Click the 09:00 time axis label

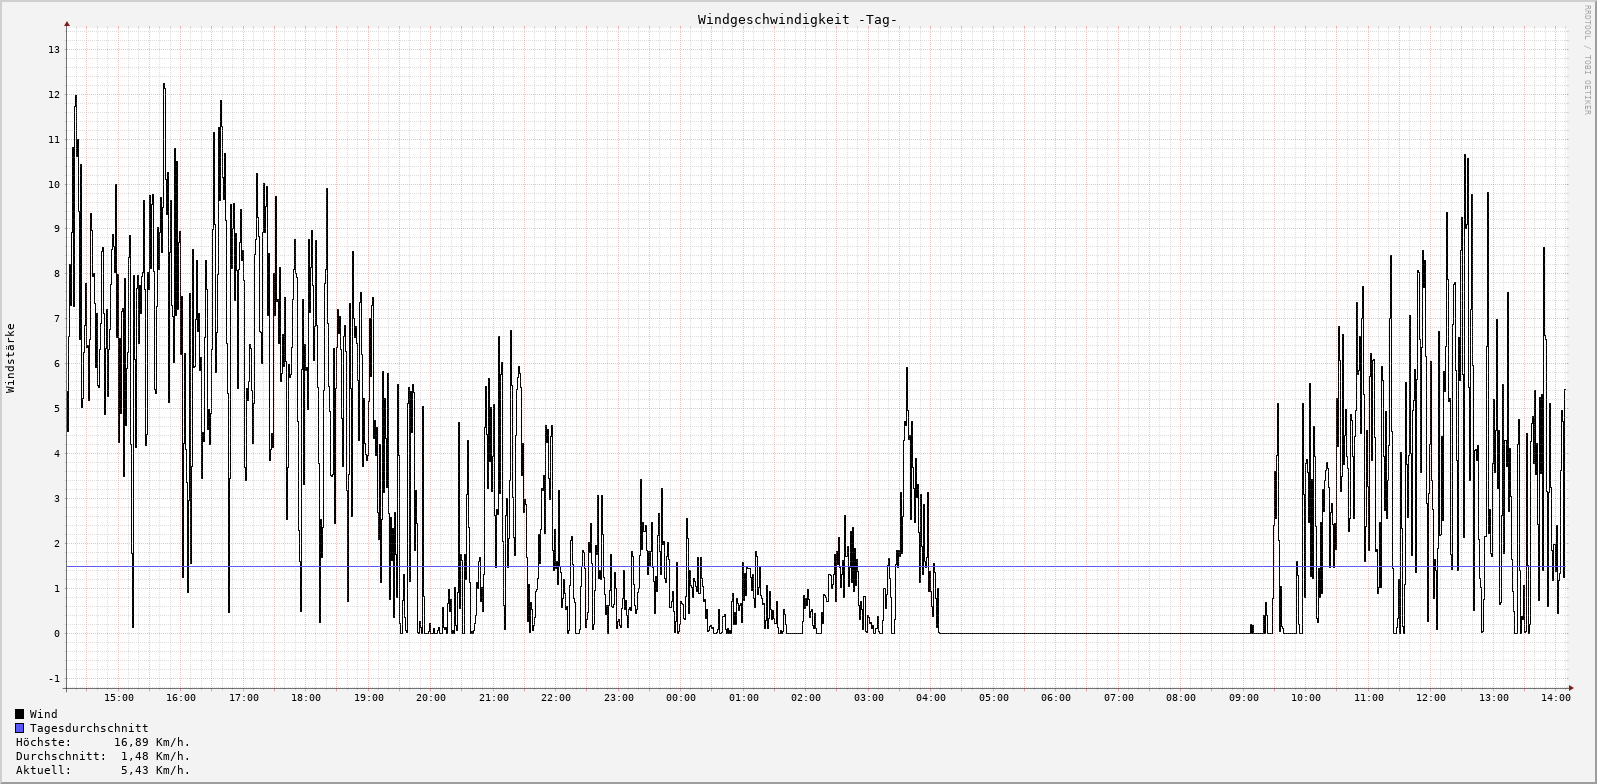[1244, 698]
